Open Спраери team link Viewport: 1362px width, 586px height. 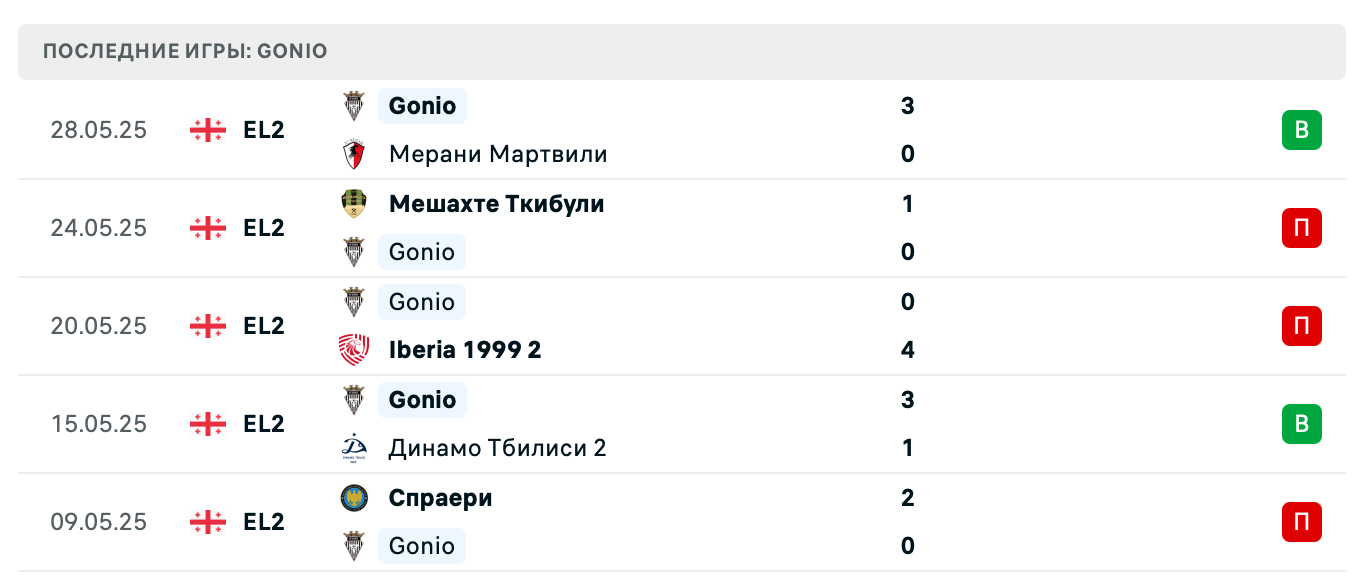click(440, 498)
